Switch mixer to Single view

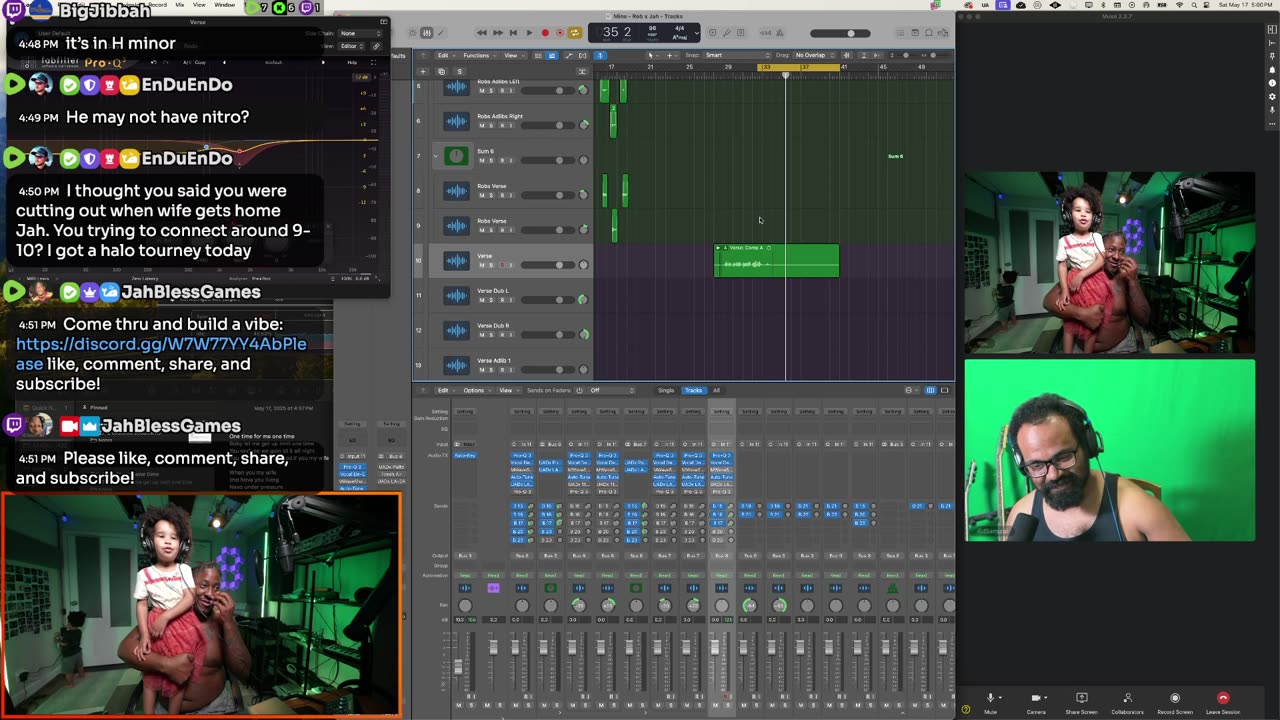(x=666, y=390)
